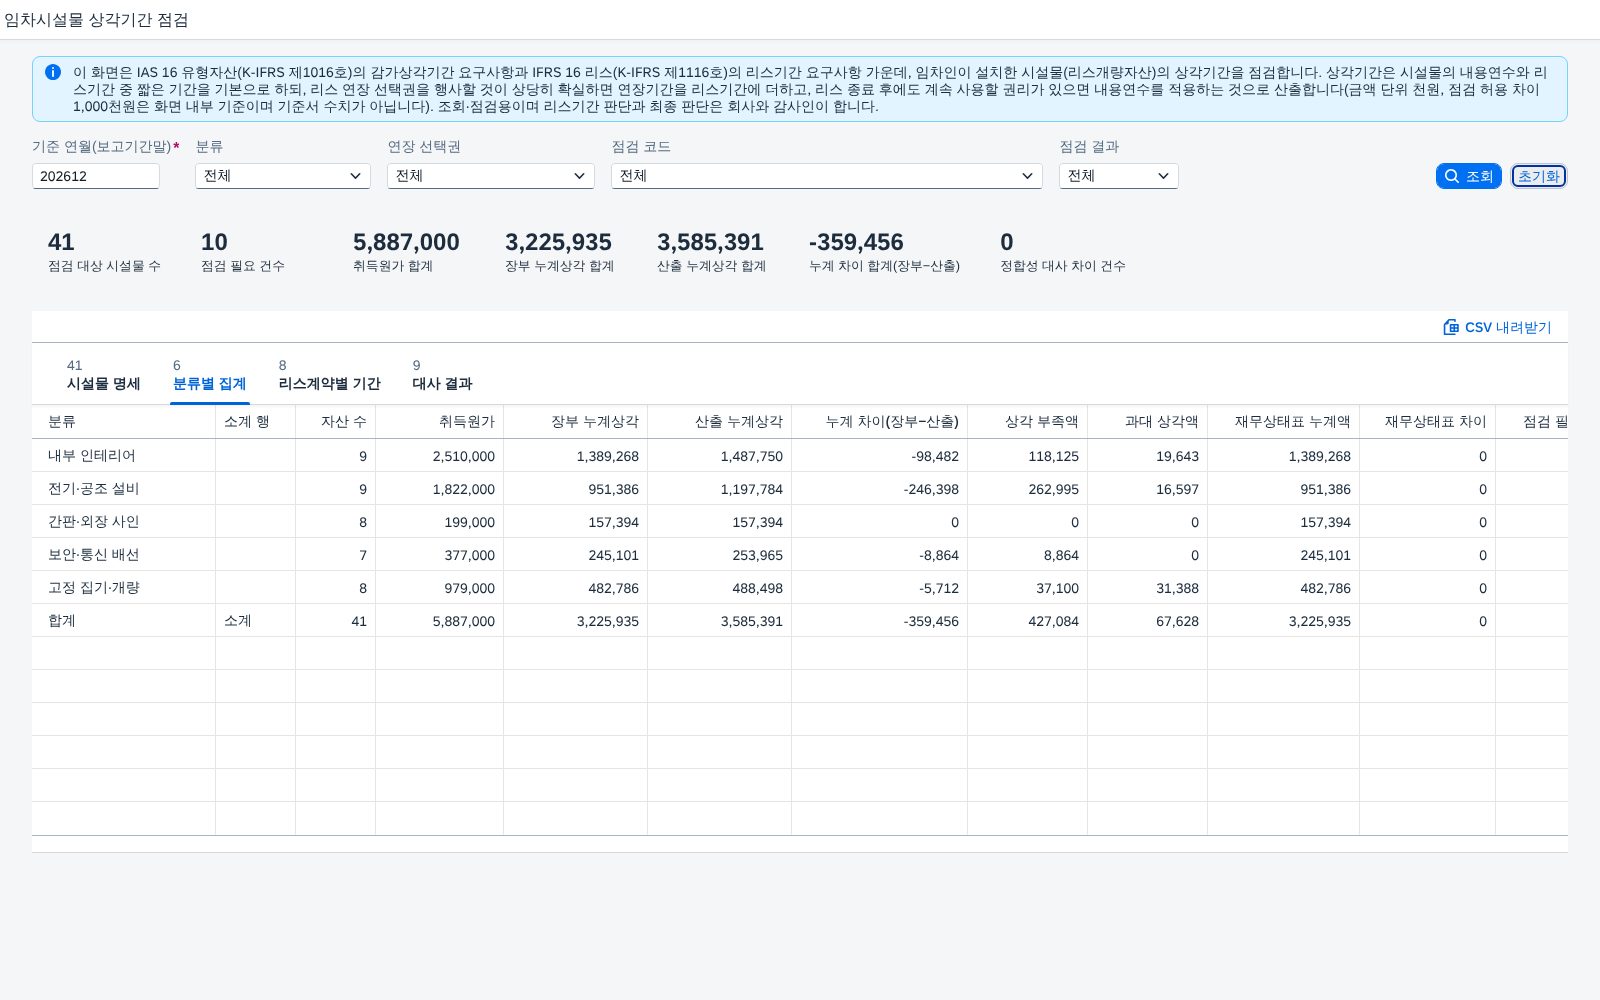Download data via CSV 내려받기
This screenshot has width=1600, height=1000.
tap(1498, 327)
